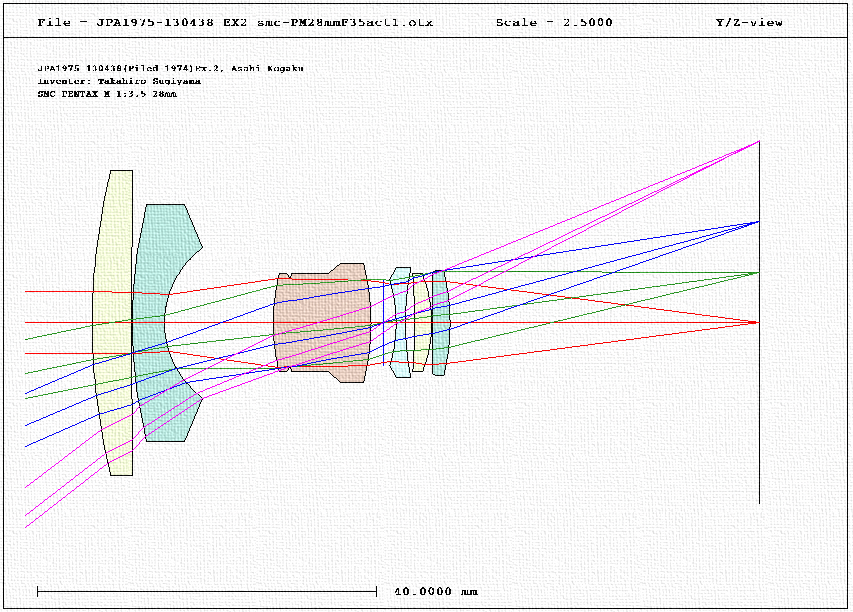This screenshot has height=612, width=853.
Task: Select the rearmost teal lens element
Action: pos(441,323)
